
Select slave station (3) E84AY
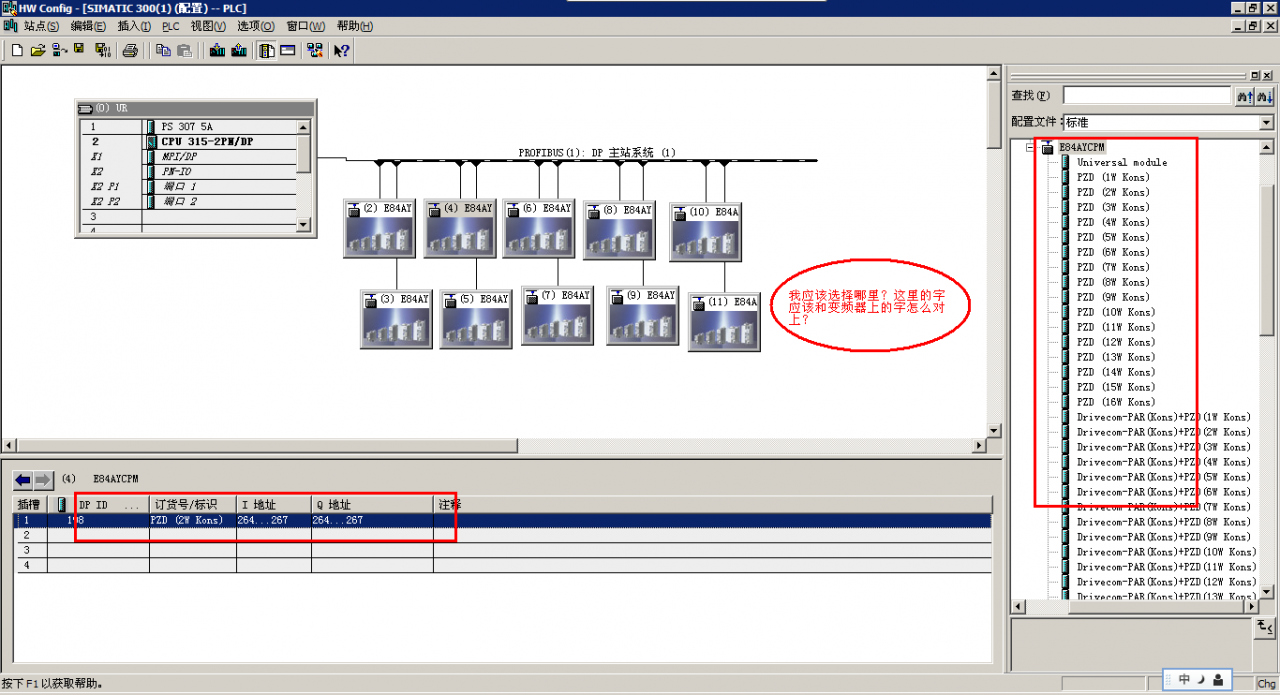pos(396,318)
